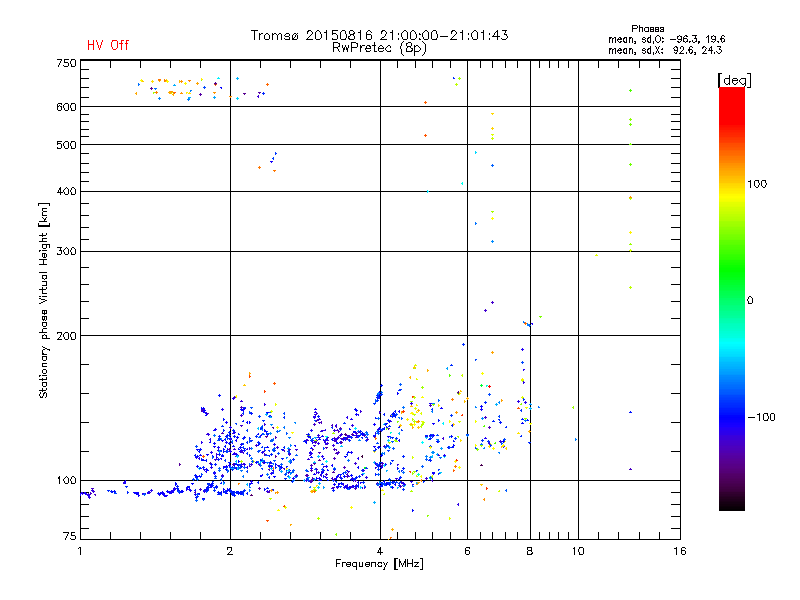Click the colorbar tick label "100"
800x600 pixels.
(x=757, y=184)
